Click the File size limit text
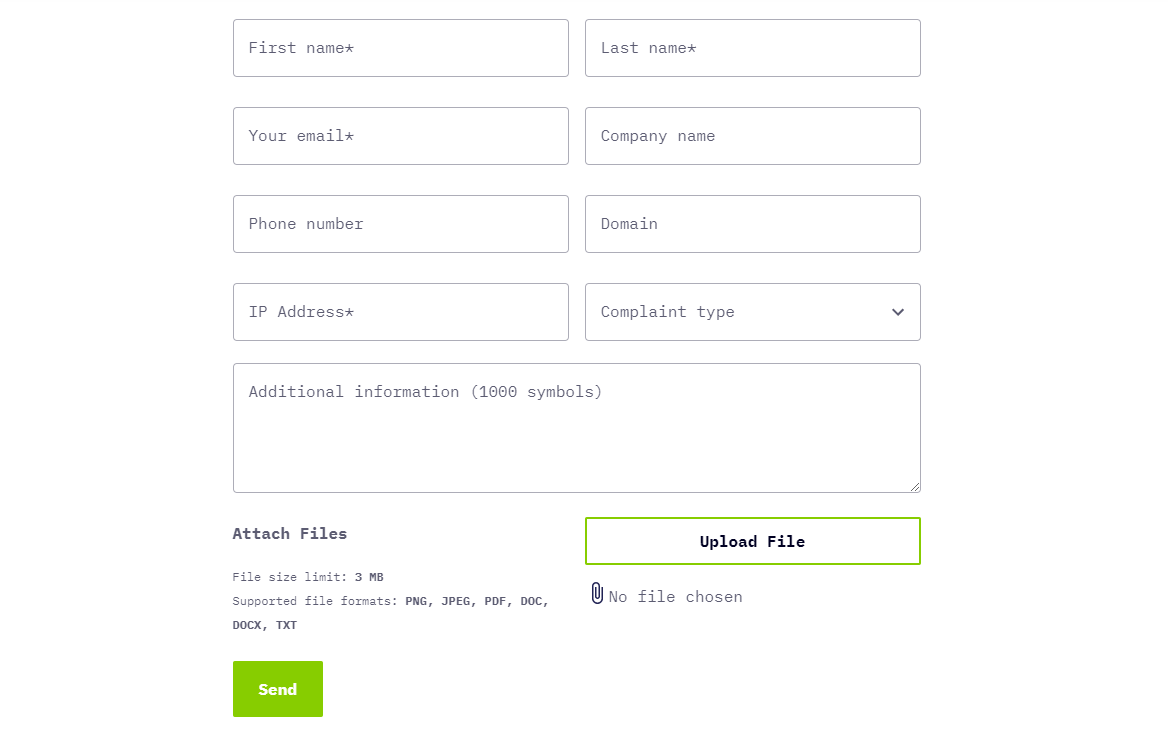Image resolution: width=1168 pixels, height=749 pixels. 308,577
